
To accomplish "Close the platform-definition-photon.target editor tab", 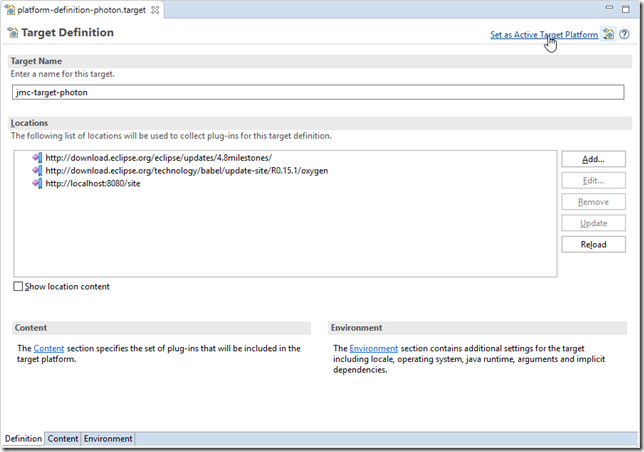I will point(155,10).
